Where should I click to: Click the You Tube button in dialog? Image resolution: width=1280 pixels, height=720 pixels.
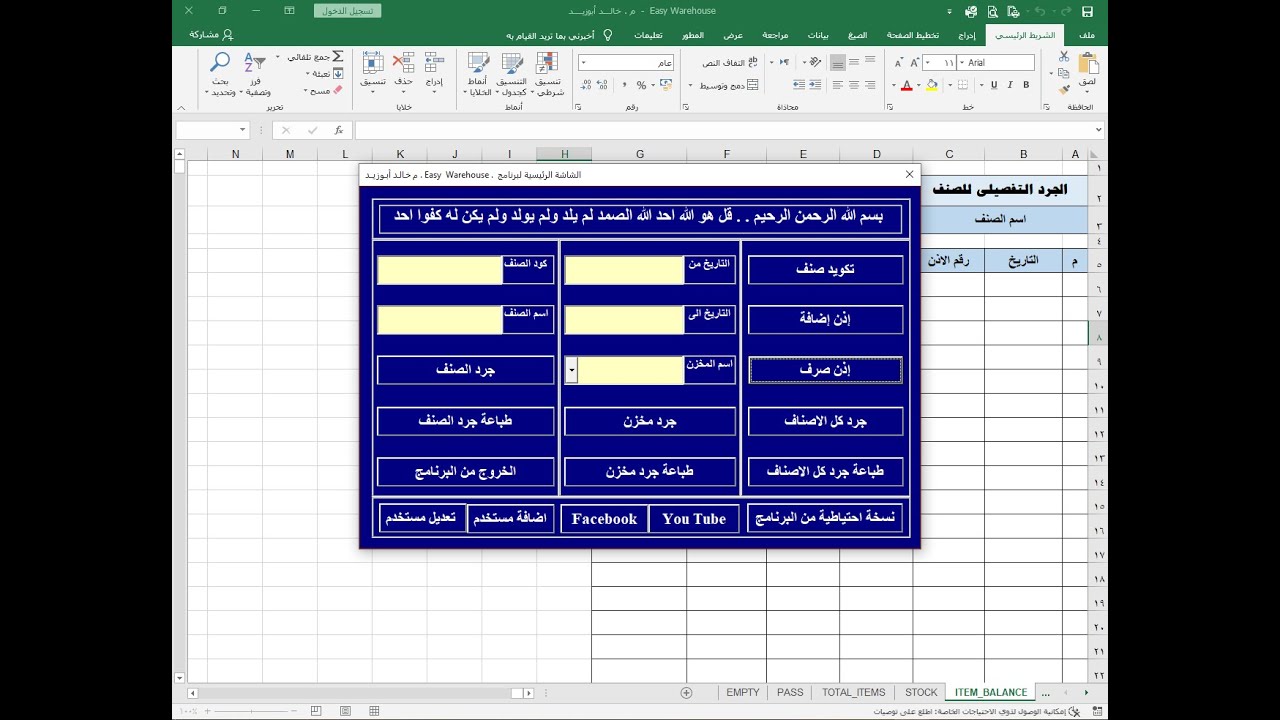coord(694,519)
